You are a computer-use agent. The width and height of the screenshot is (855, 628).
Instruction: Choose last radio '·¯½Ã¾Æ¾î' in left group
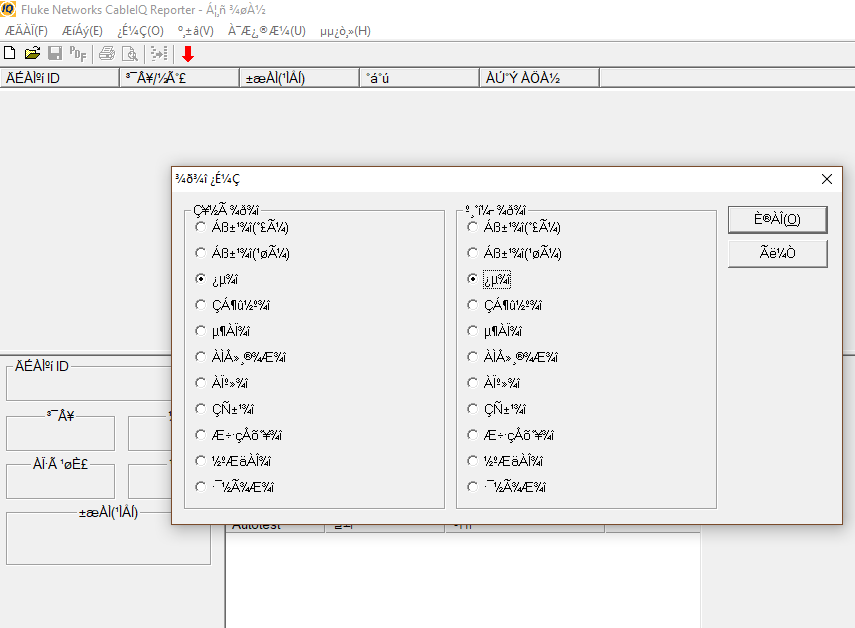tap(234, 487)
